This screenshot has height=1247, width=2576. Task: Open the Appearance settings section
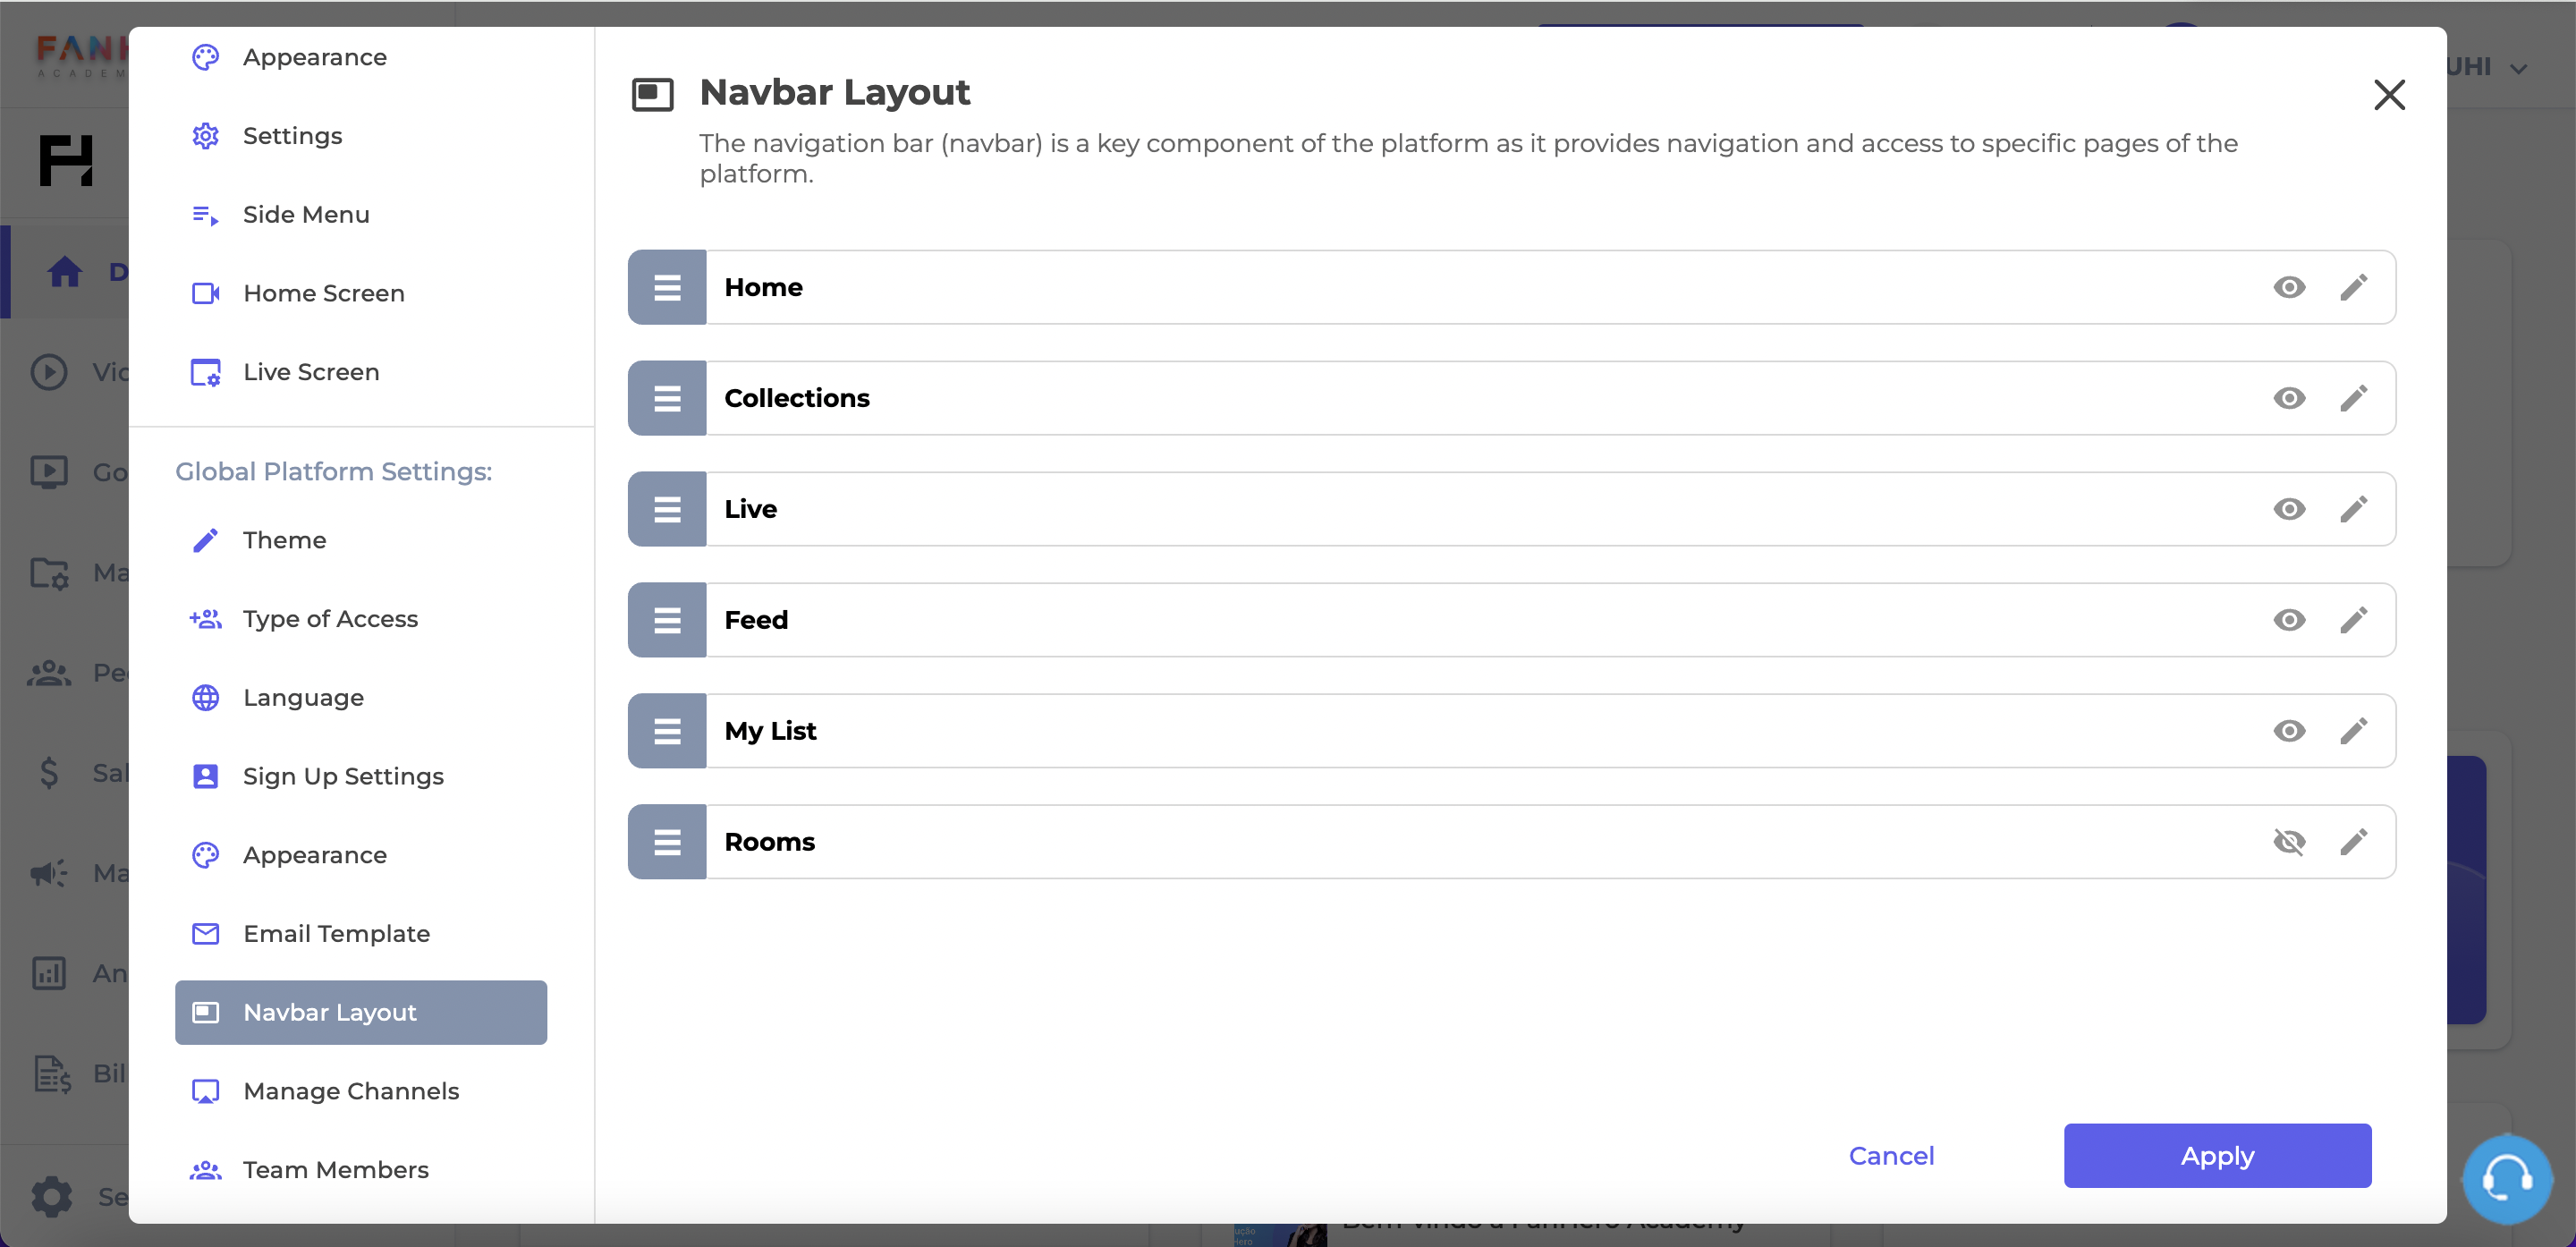[316, 854]
